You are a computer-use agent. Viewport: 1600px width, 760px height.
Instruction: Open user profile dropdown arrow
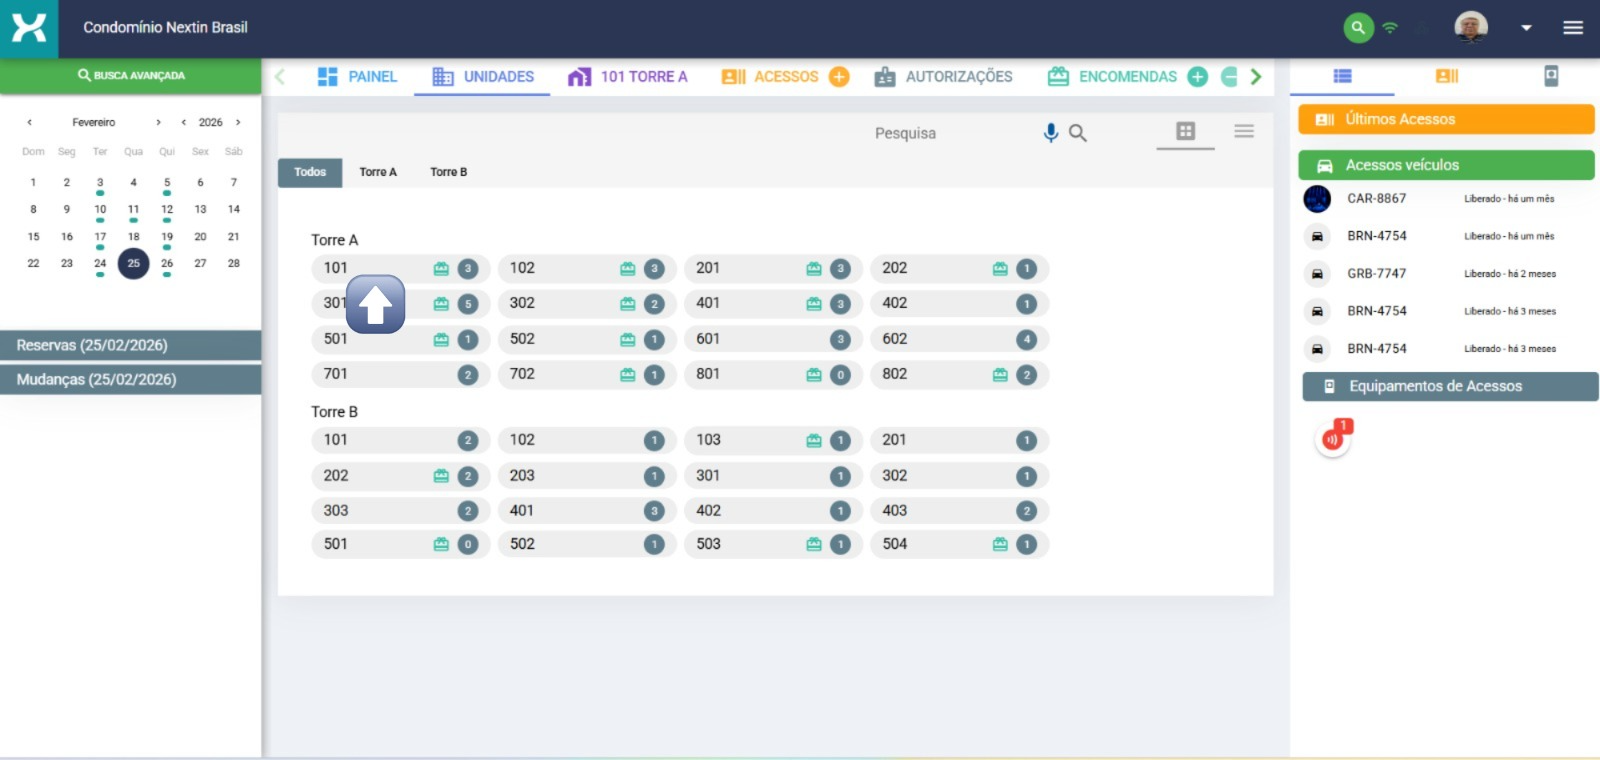tap(1526, 28)
